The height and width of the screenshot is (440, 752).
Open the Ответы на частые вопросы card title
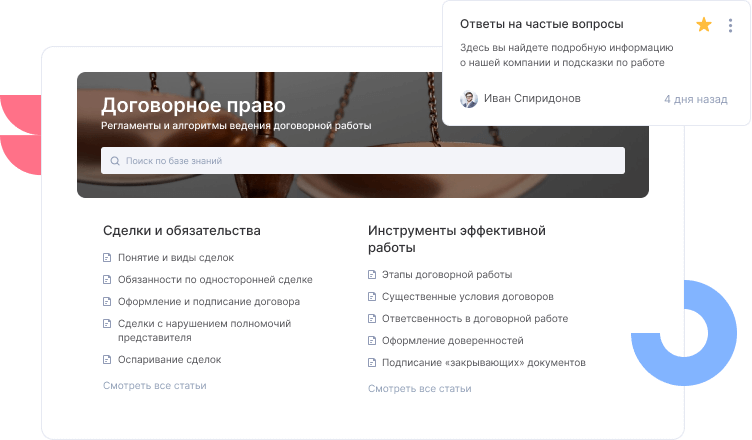click(x=541, y=24)
